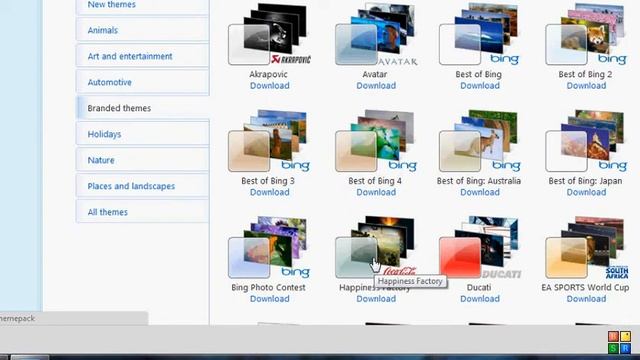Open the Akrapovic theme thumbnail
The height and width of the screenshot is (360, 640).
(269, 34)
